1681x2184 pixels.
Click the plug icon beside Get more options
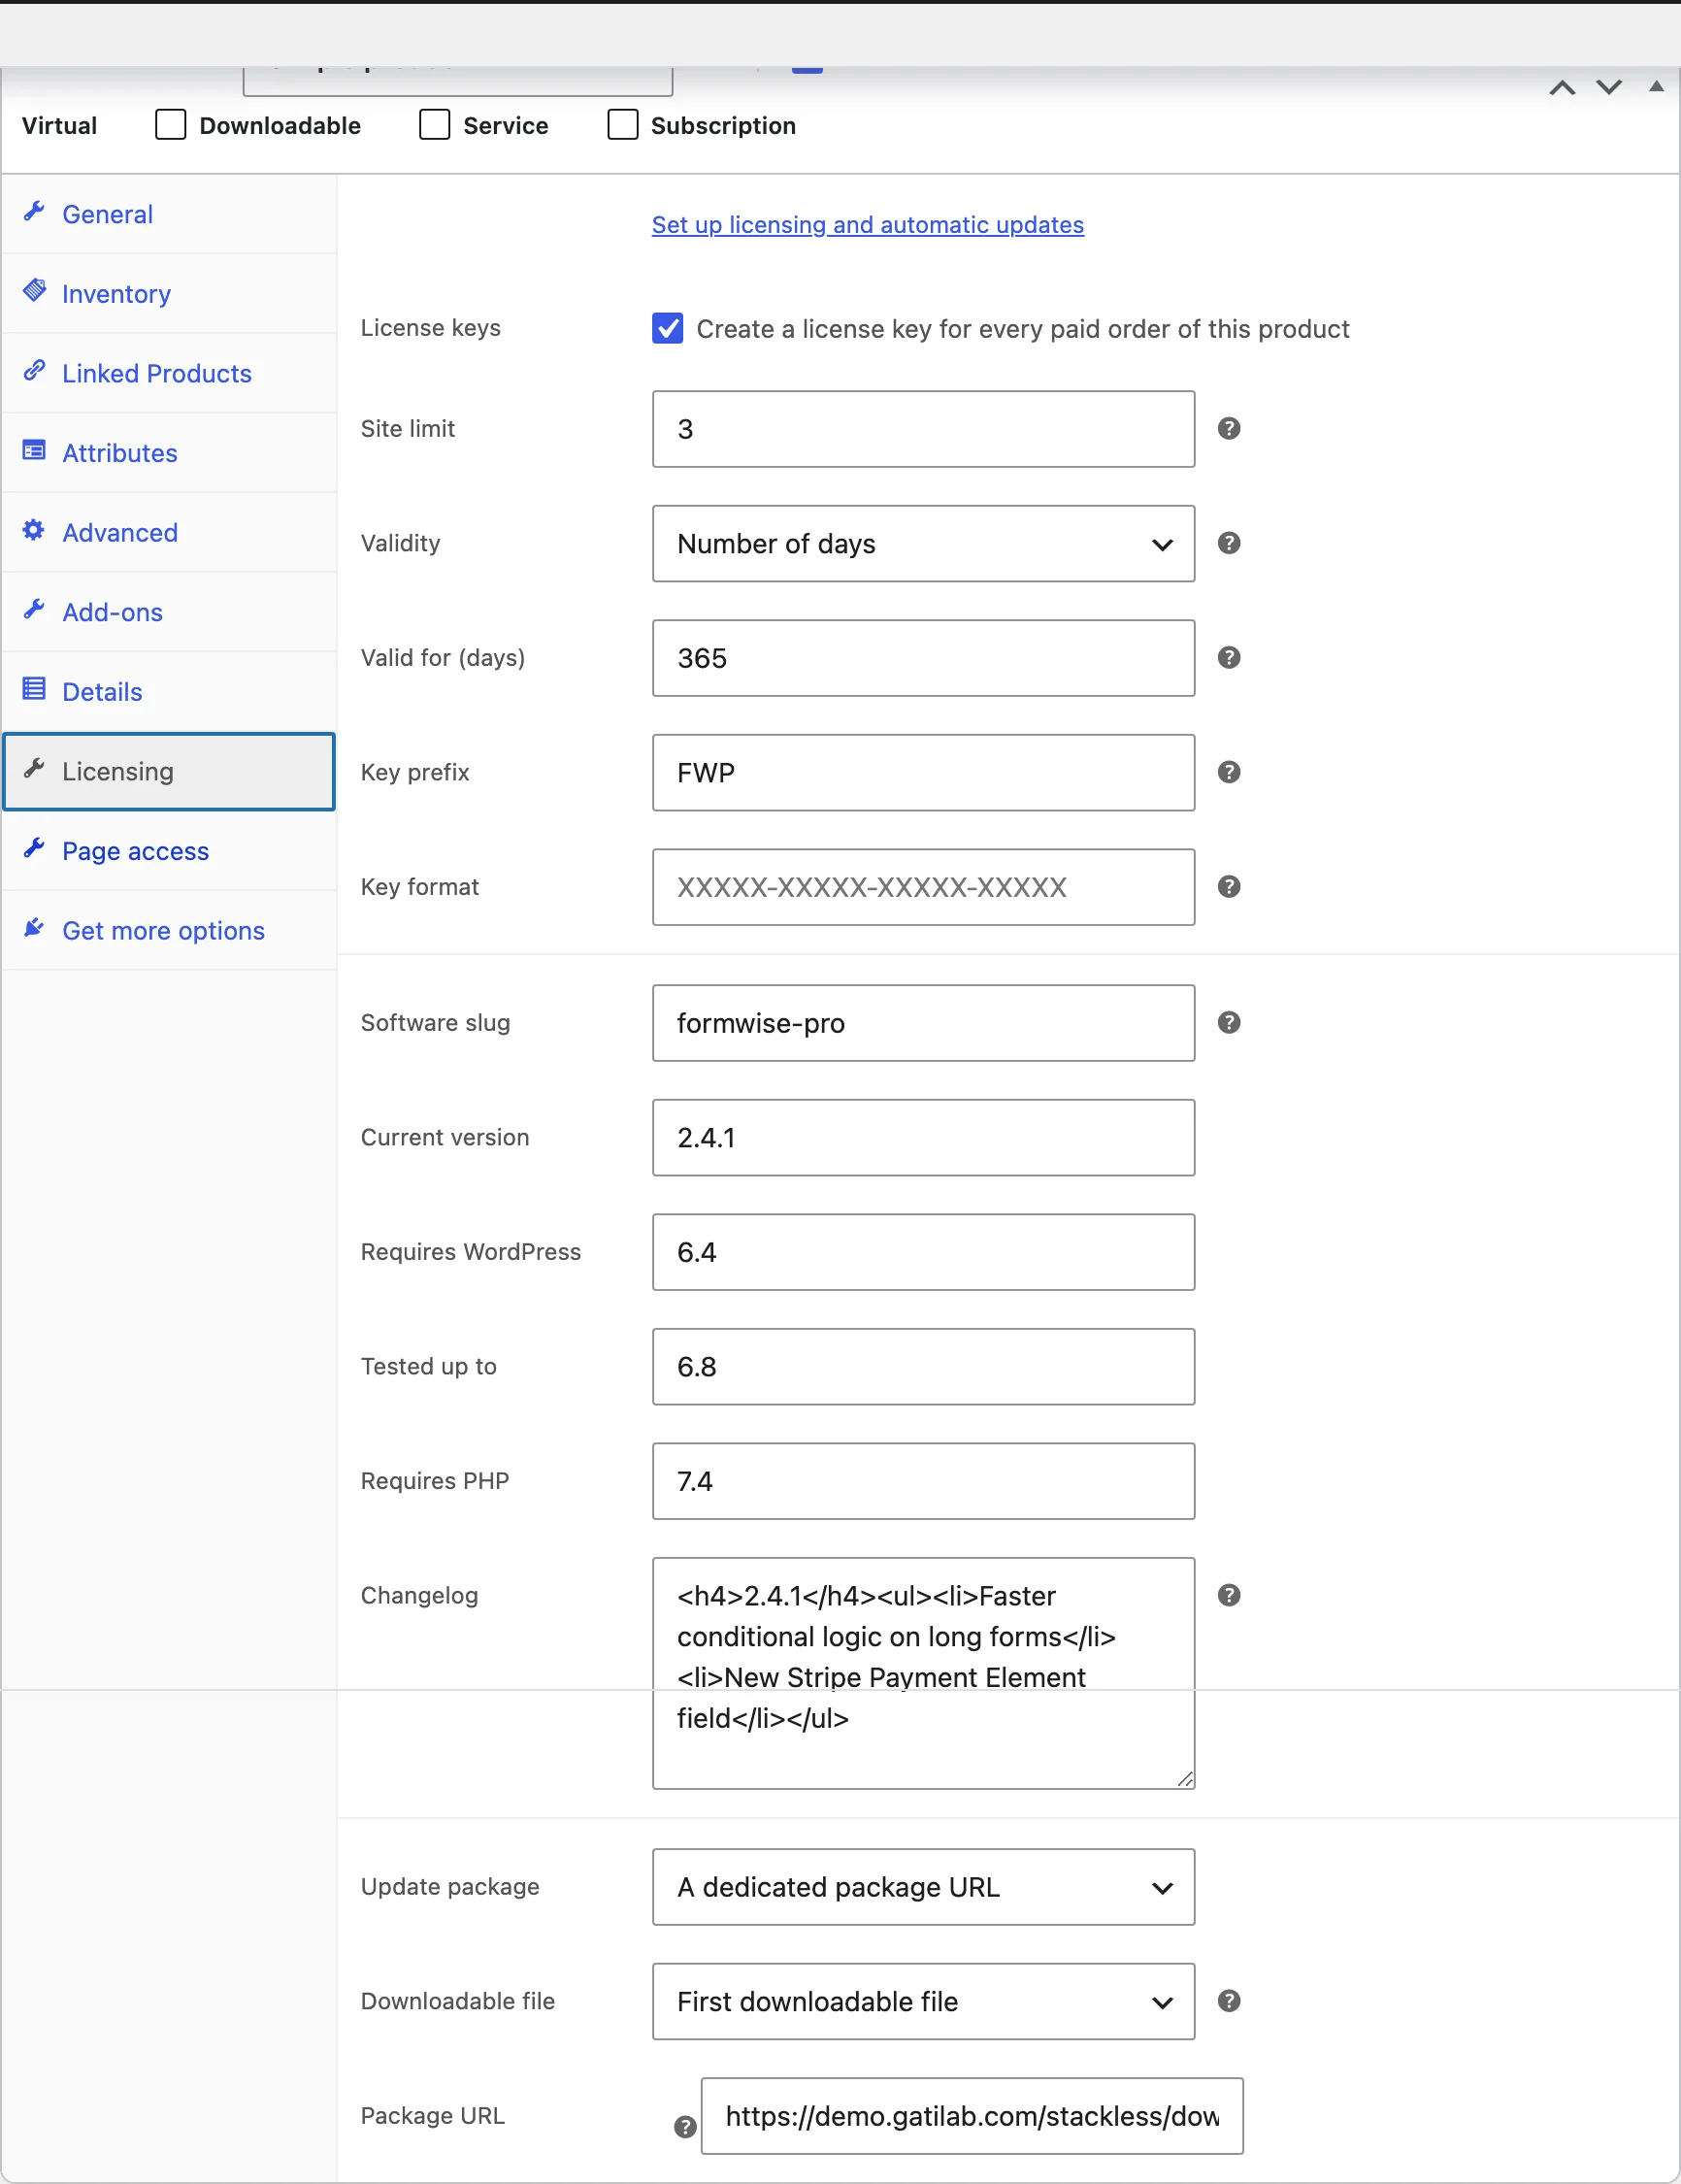(x=34, y=928)
